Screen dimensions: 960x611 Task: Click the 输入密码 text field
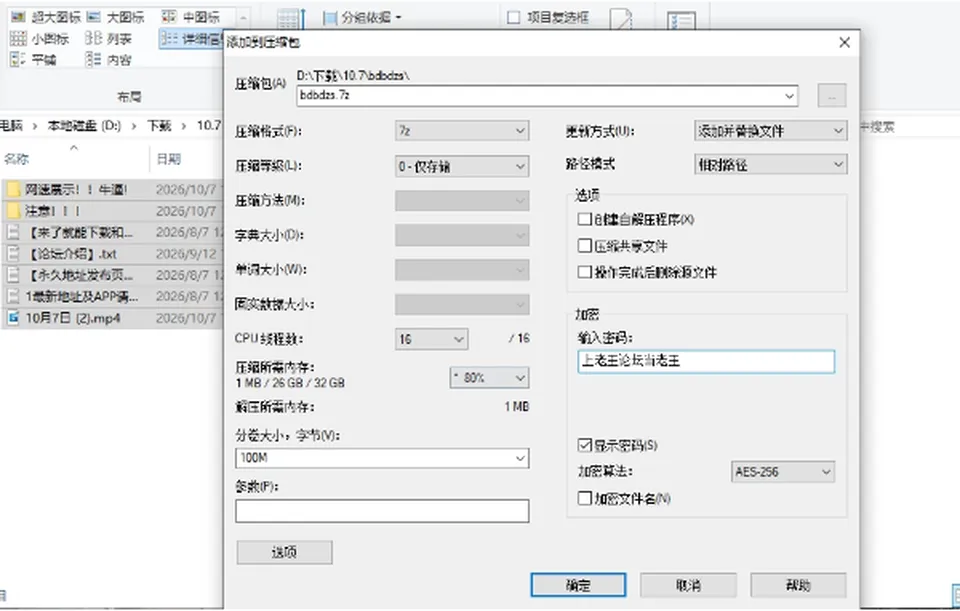point(706,361)
